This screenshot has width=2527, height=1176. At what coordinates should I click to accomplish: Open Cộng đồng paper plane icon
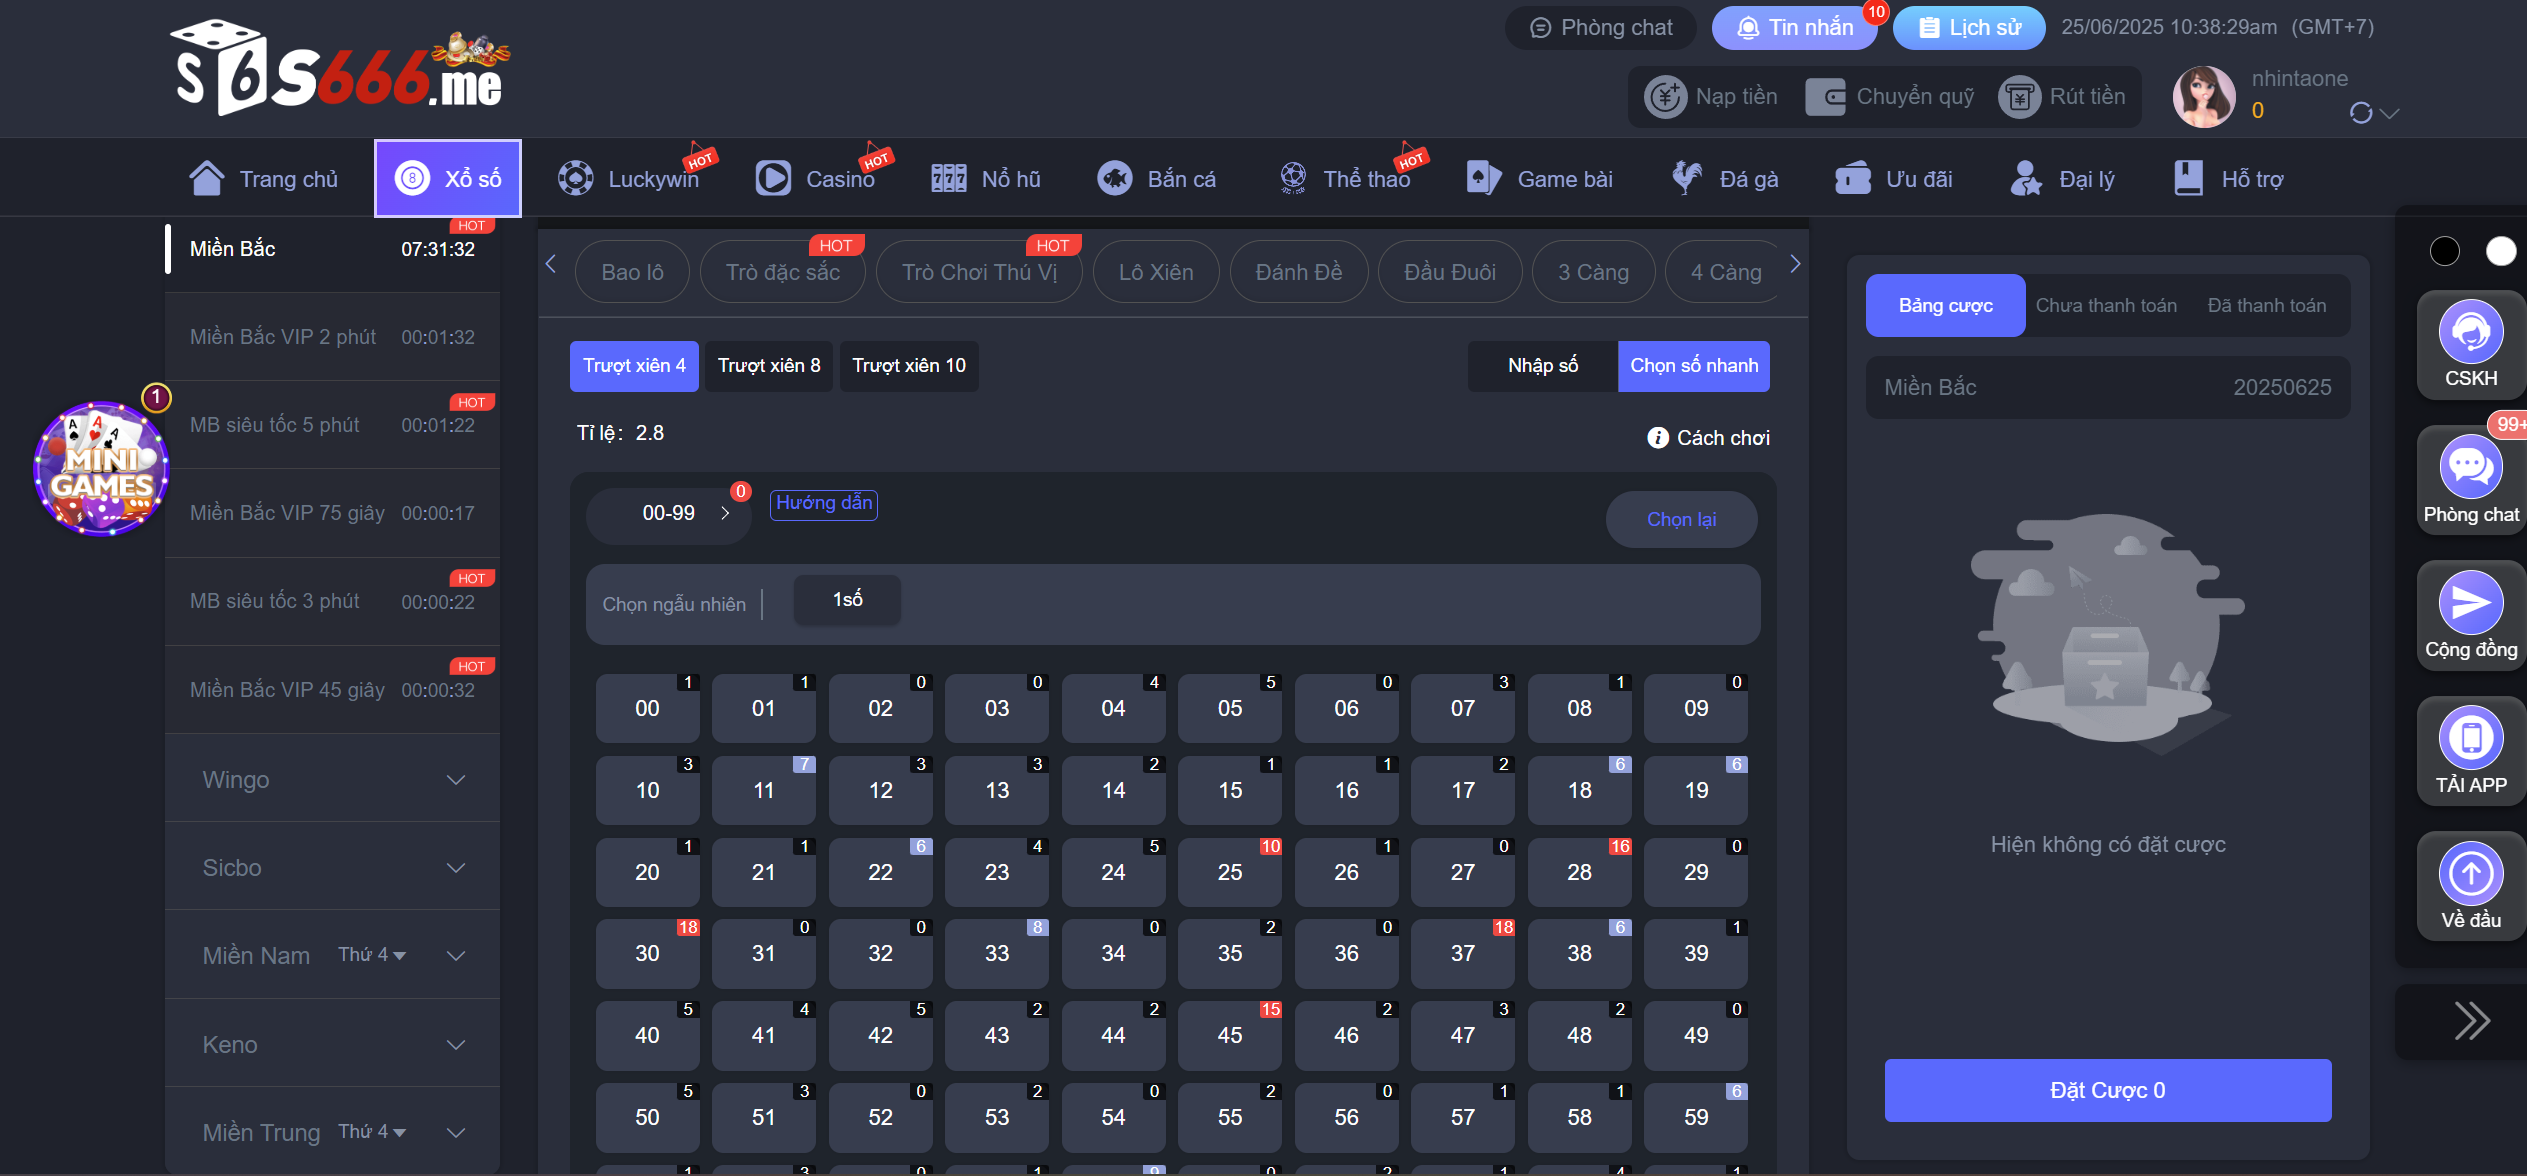click(2470, 603)
